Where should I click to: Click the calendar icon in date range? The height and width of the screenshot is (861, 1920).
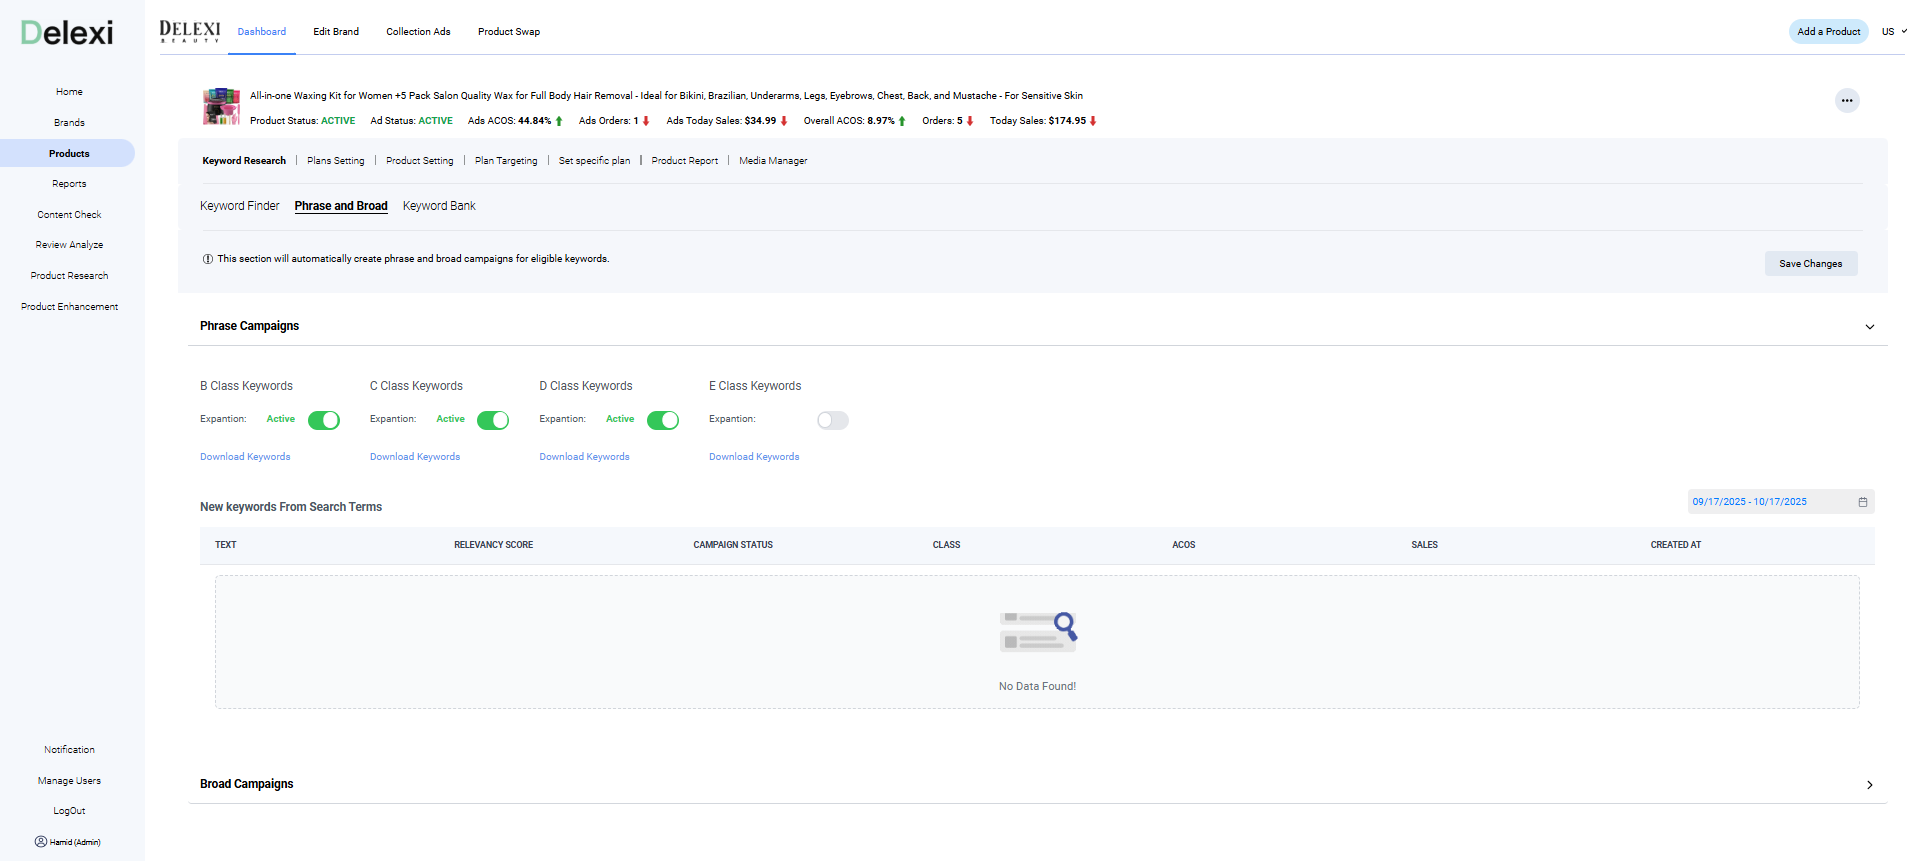[x=1862, y=502]
